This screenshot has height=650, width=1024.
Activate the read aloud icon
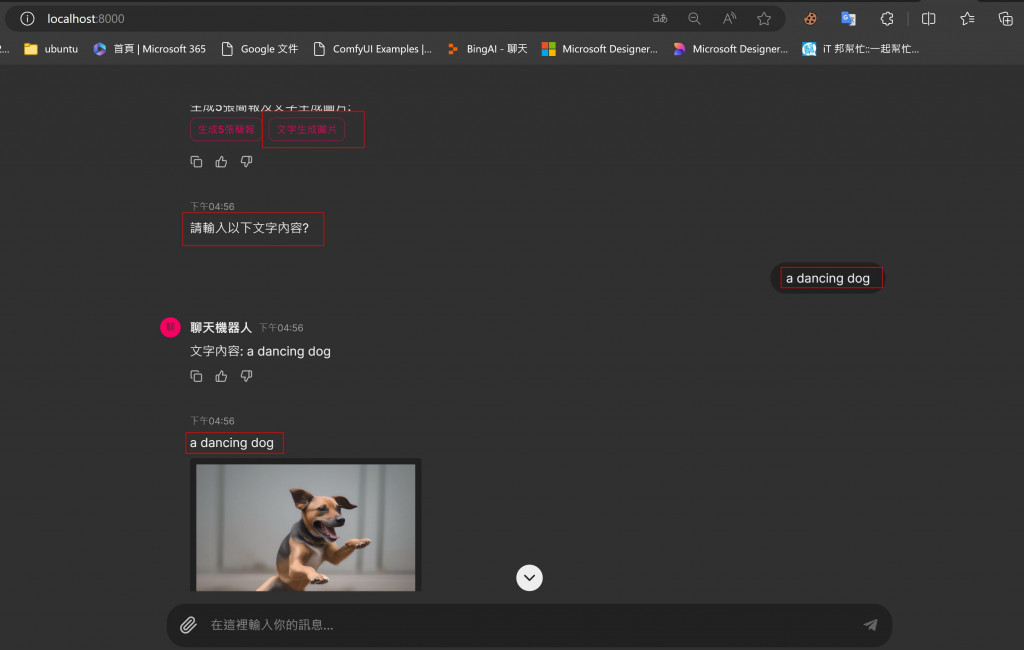coord(729,18)
